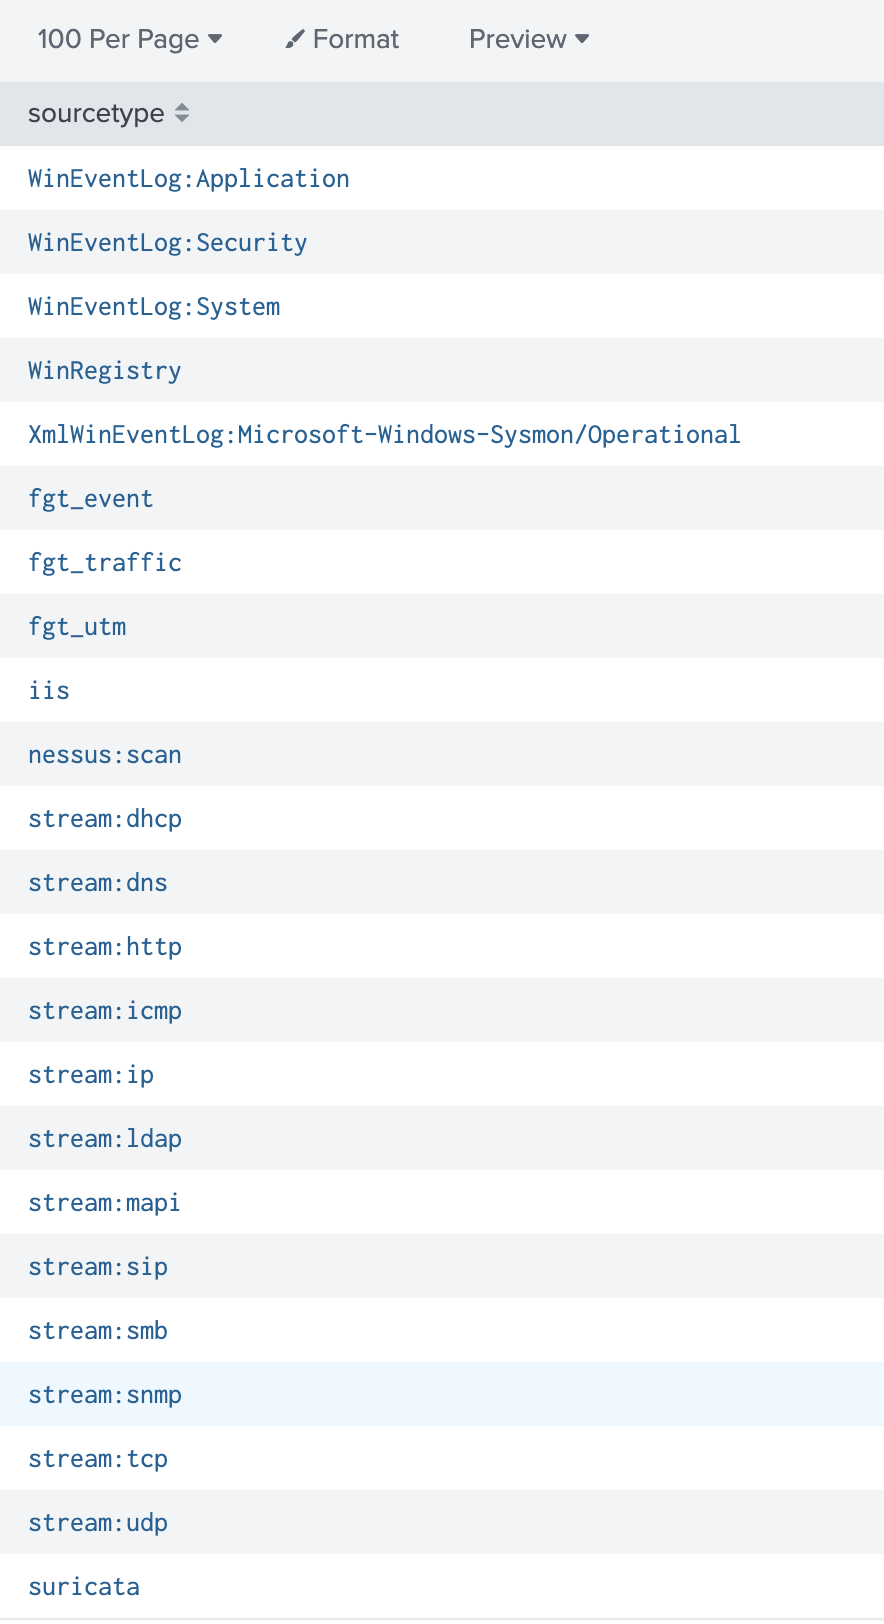Click the suricata sourcetype
Image resolution: width=884 pixels, height=1624 pixels.
click(x=84, y=1586)
